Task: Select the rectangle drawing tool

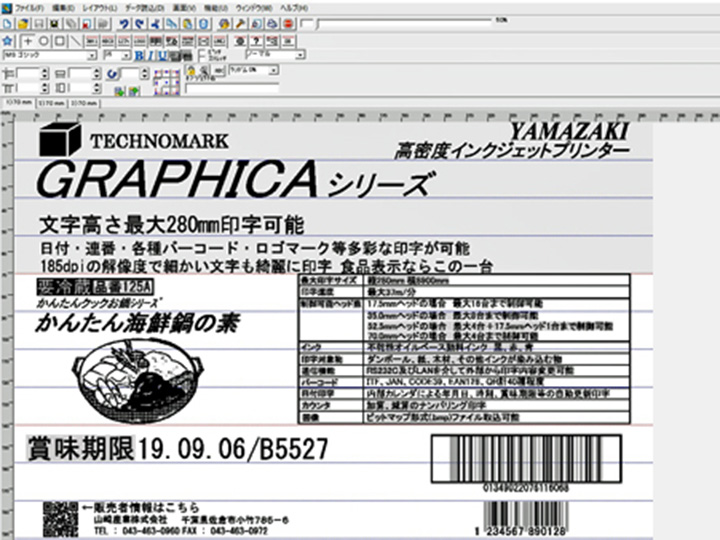Action: [x=60, y=41]
